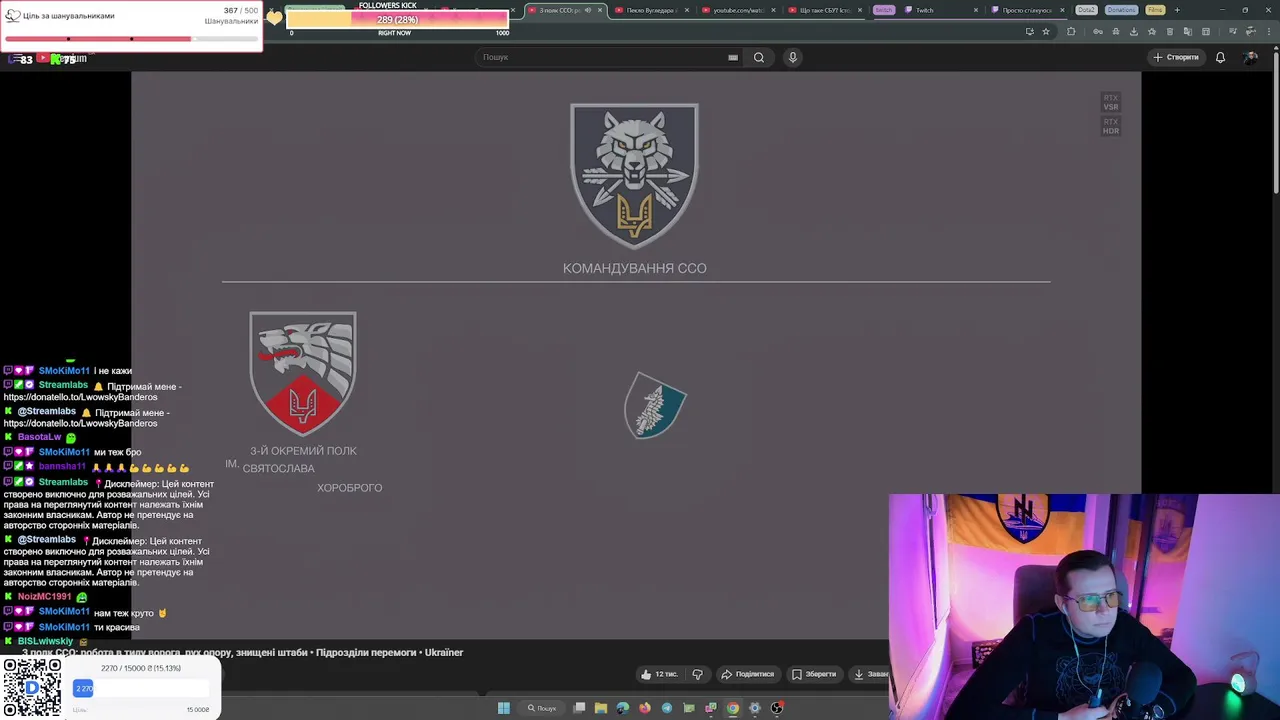Click the donation QR code
Image resolution: width=1280 pixels, height=720 pixels.
click(x=31, y=688)
